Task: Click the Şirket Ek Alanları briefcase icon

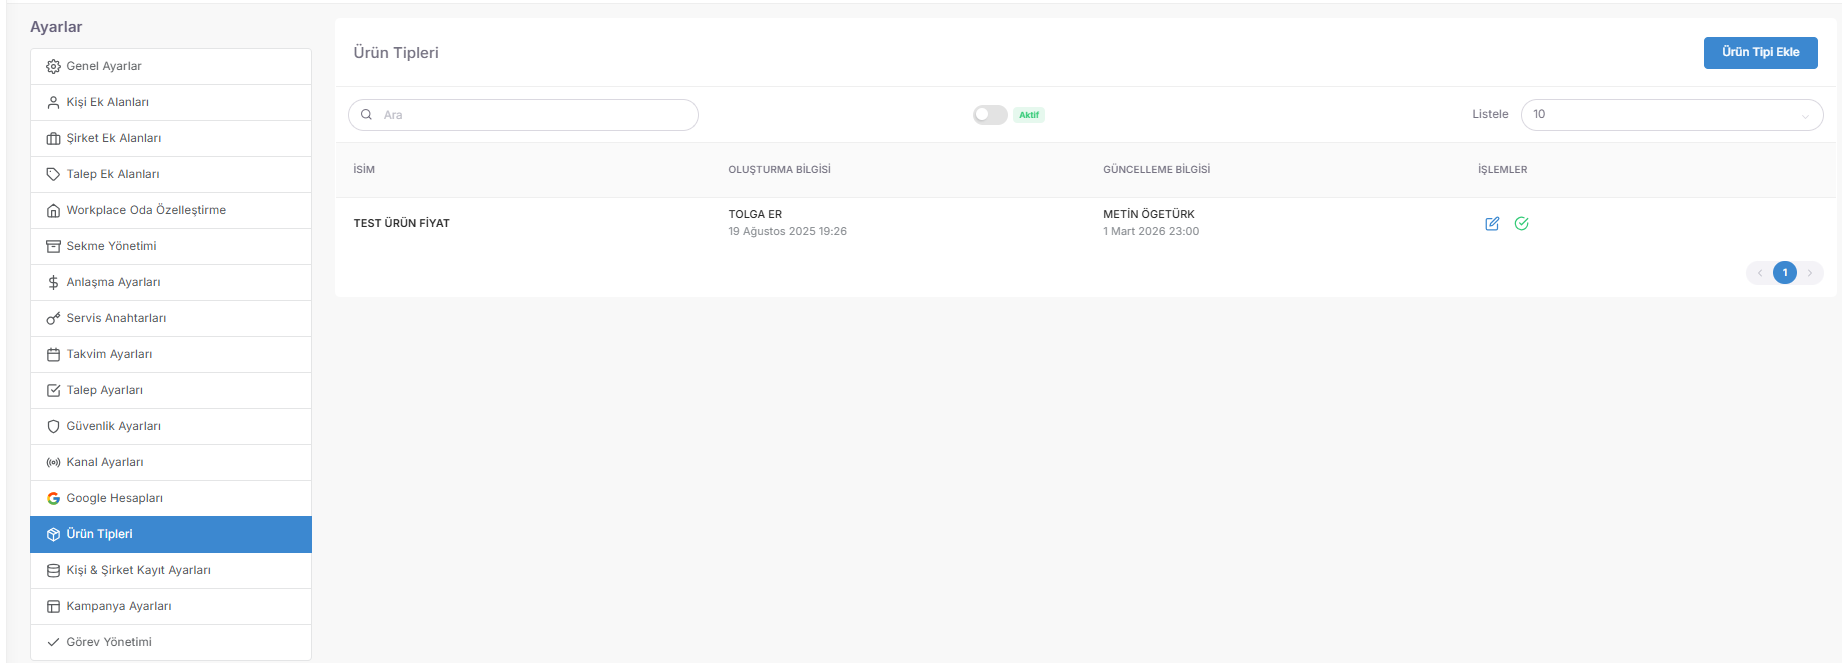Action: pos(53,138)
